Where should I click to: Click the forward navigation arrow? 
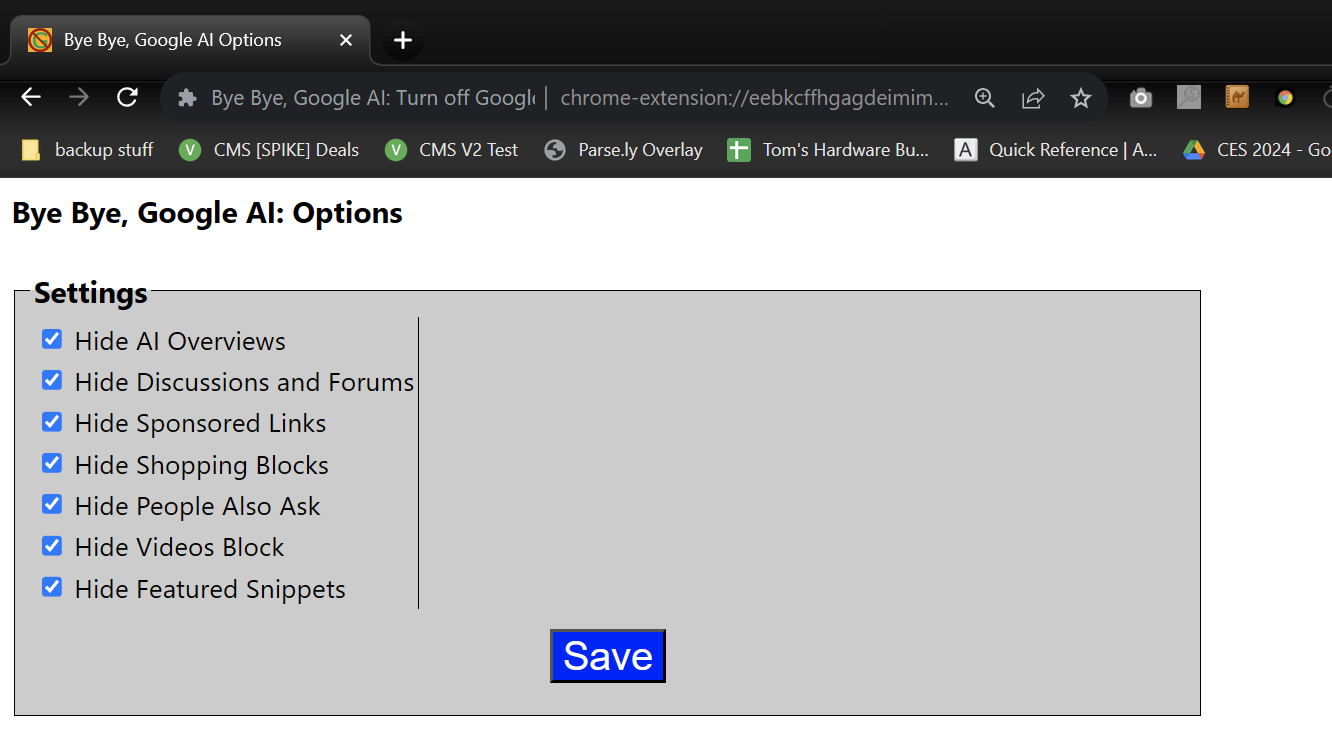pos(79,97)
